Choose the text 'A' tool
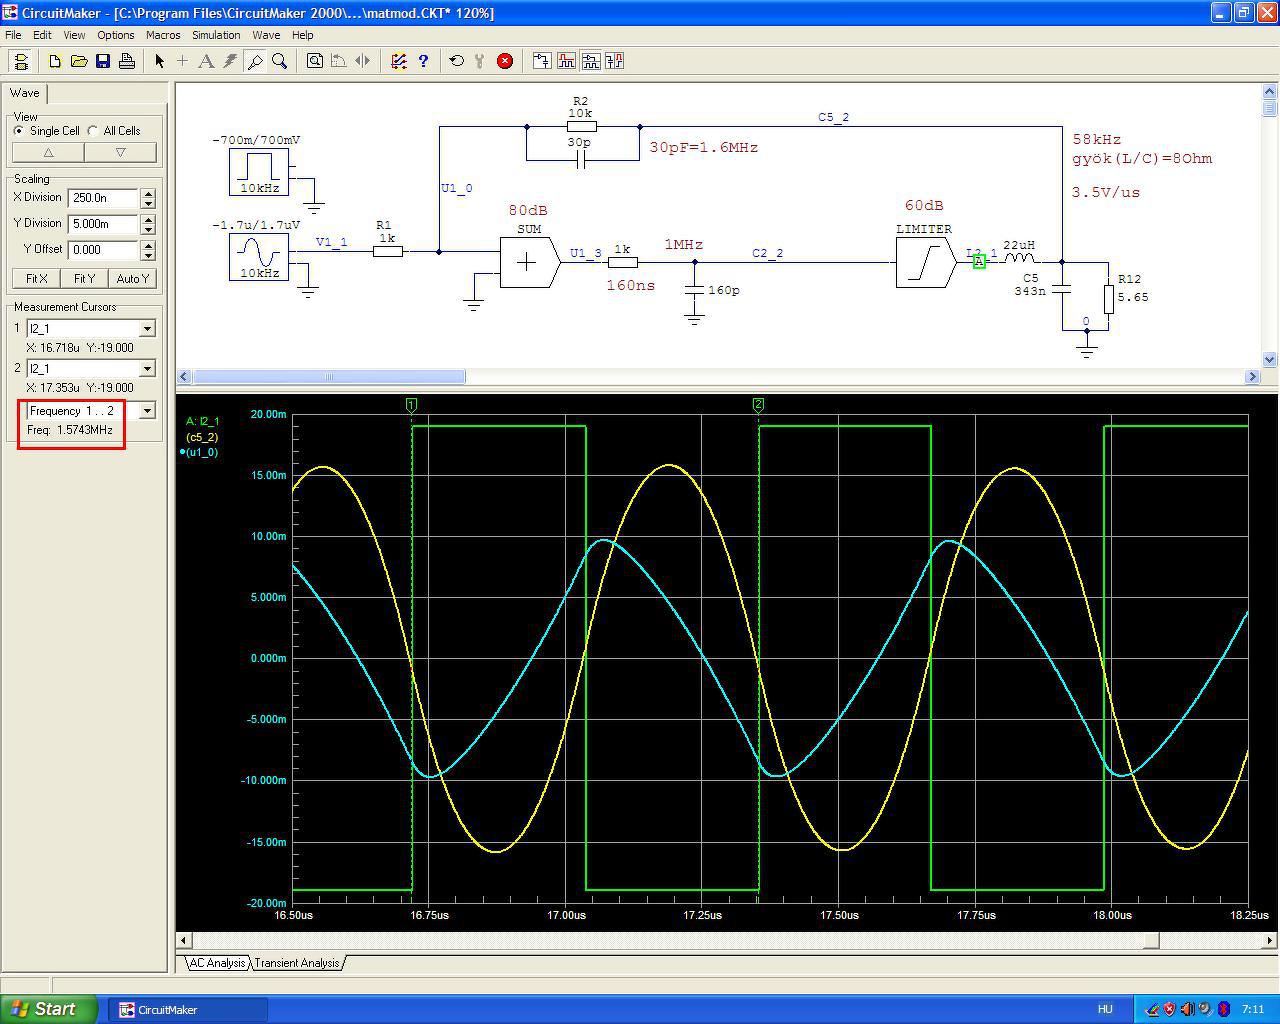This screenshot has height=1024, width=1280. (206, 61)
